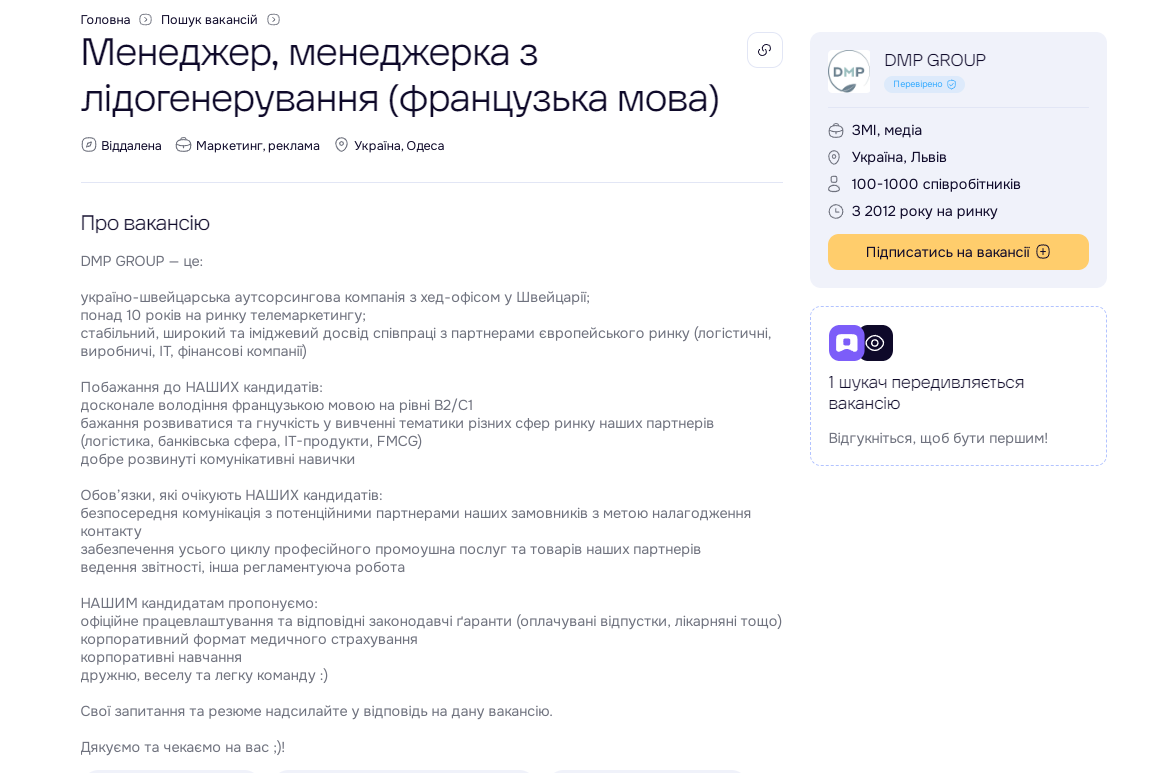
Task: Open the DMP GROUP company name link
Action: [x=935, y=60]
